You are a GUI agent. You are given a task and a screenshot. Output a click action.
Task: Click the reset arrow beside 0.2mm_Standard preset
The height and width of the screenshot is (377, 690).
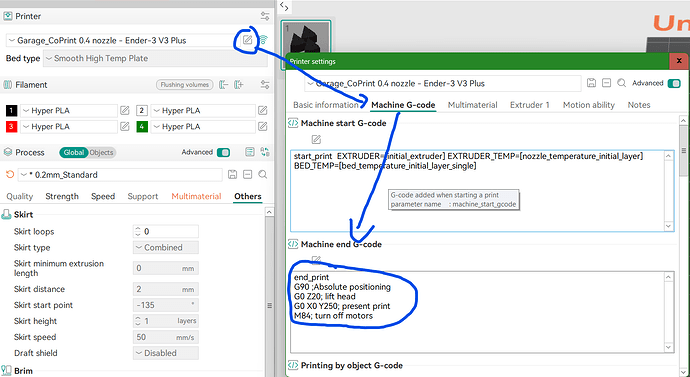[10, 175]
